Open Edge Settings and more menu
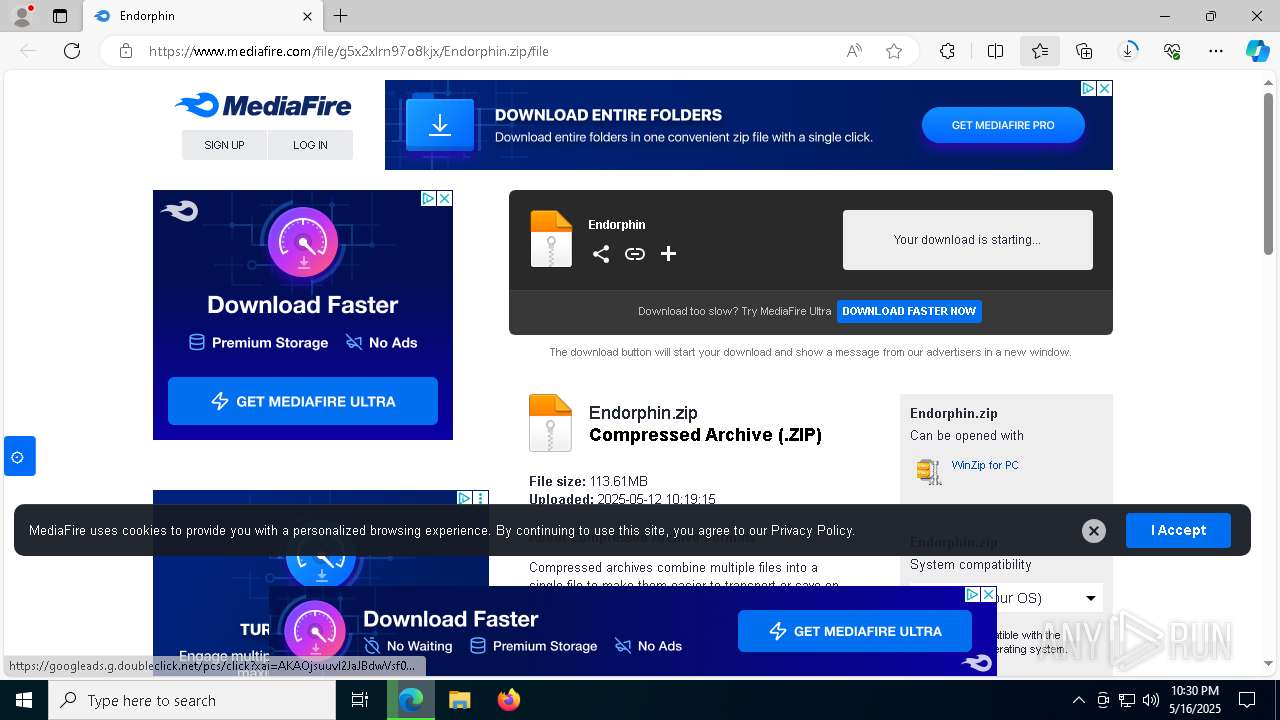Viewport: 1280px width, 720px height. (1216, 51)
